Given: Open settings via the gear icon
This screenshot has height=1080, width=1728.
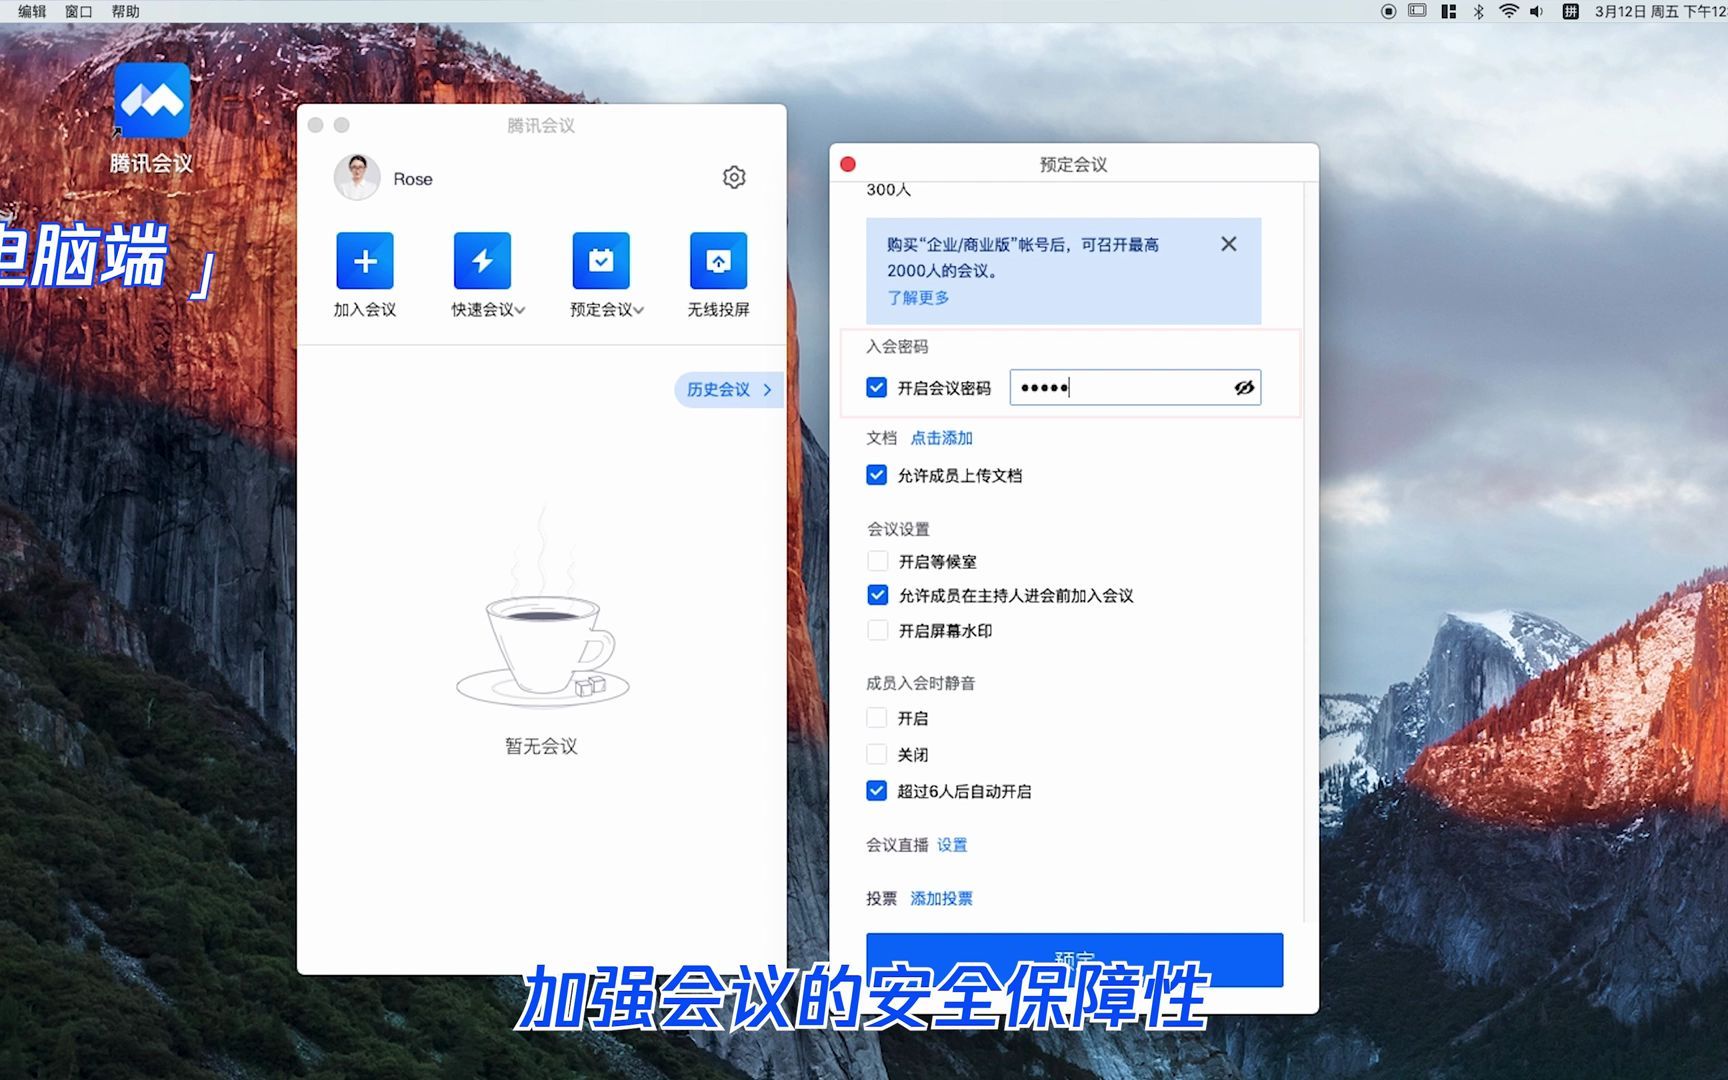Looking at the screenshot, I should click(734, 177).
